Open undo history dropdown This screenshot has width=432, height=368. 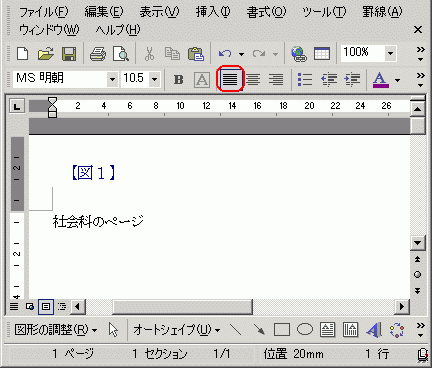[x=241, y=54]
